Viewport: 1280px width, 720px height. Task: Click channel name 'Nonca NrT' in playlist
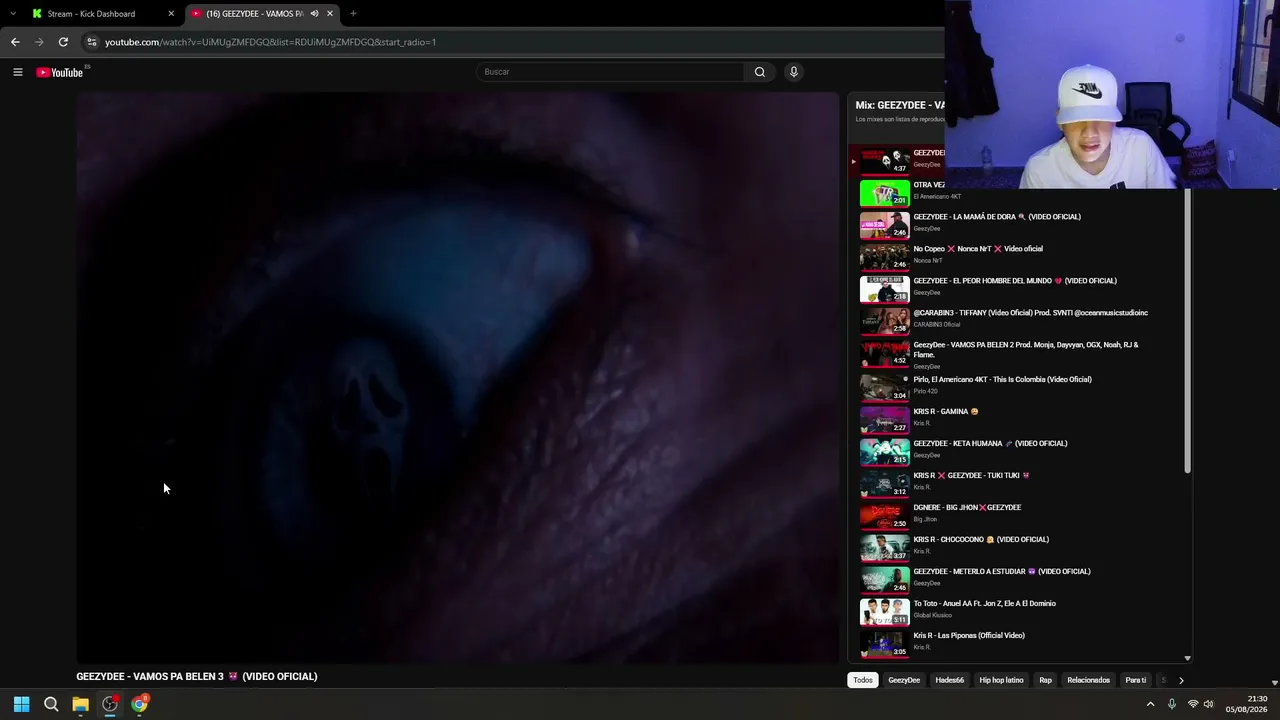[x=927, y=261]
